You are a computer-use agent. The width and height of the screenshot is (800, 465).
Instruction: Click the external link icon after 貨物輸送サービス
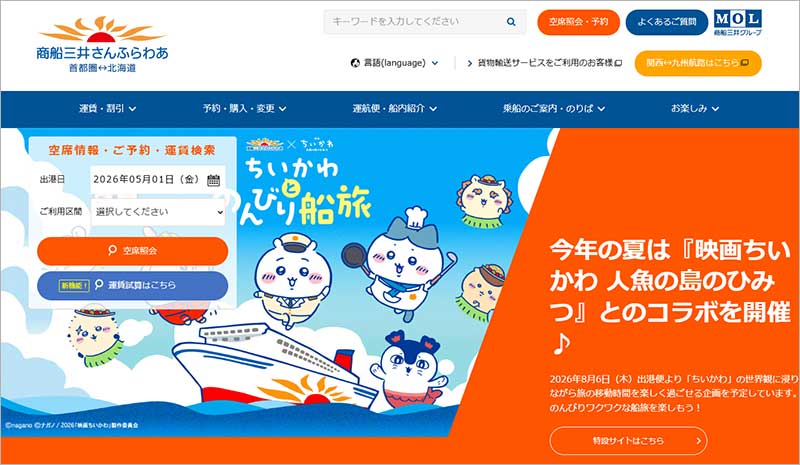pos(618,63)
